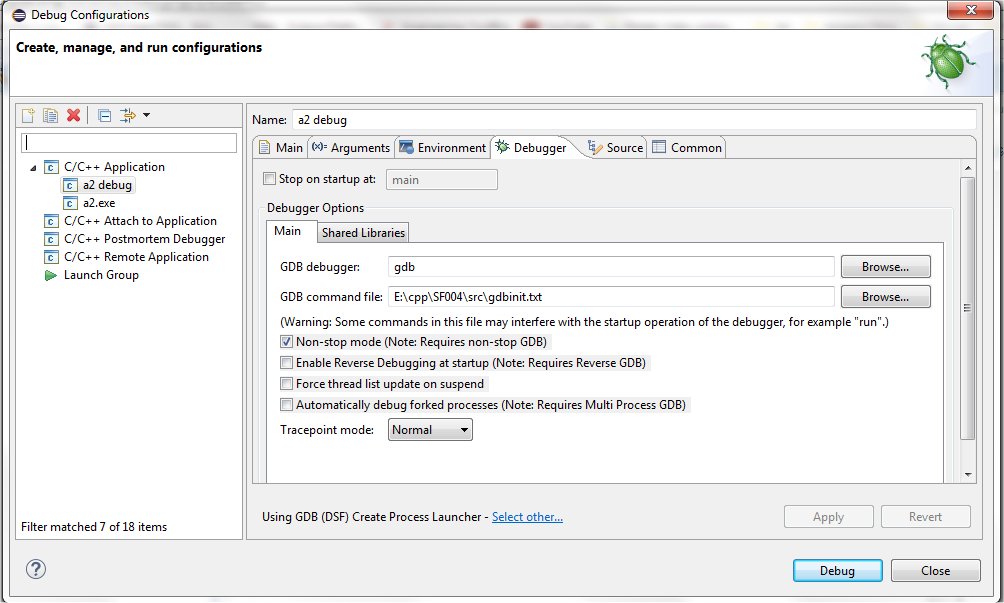Enable Reverse Debugging at startup

coord(286,364)
